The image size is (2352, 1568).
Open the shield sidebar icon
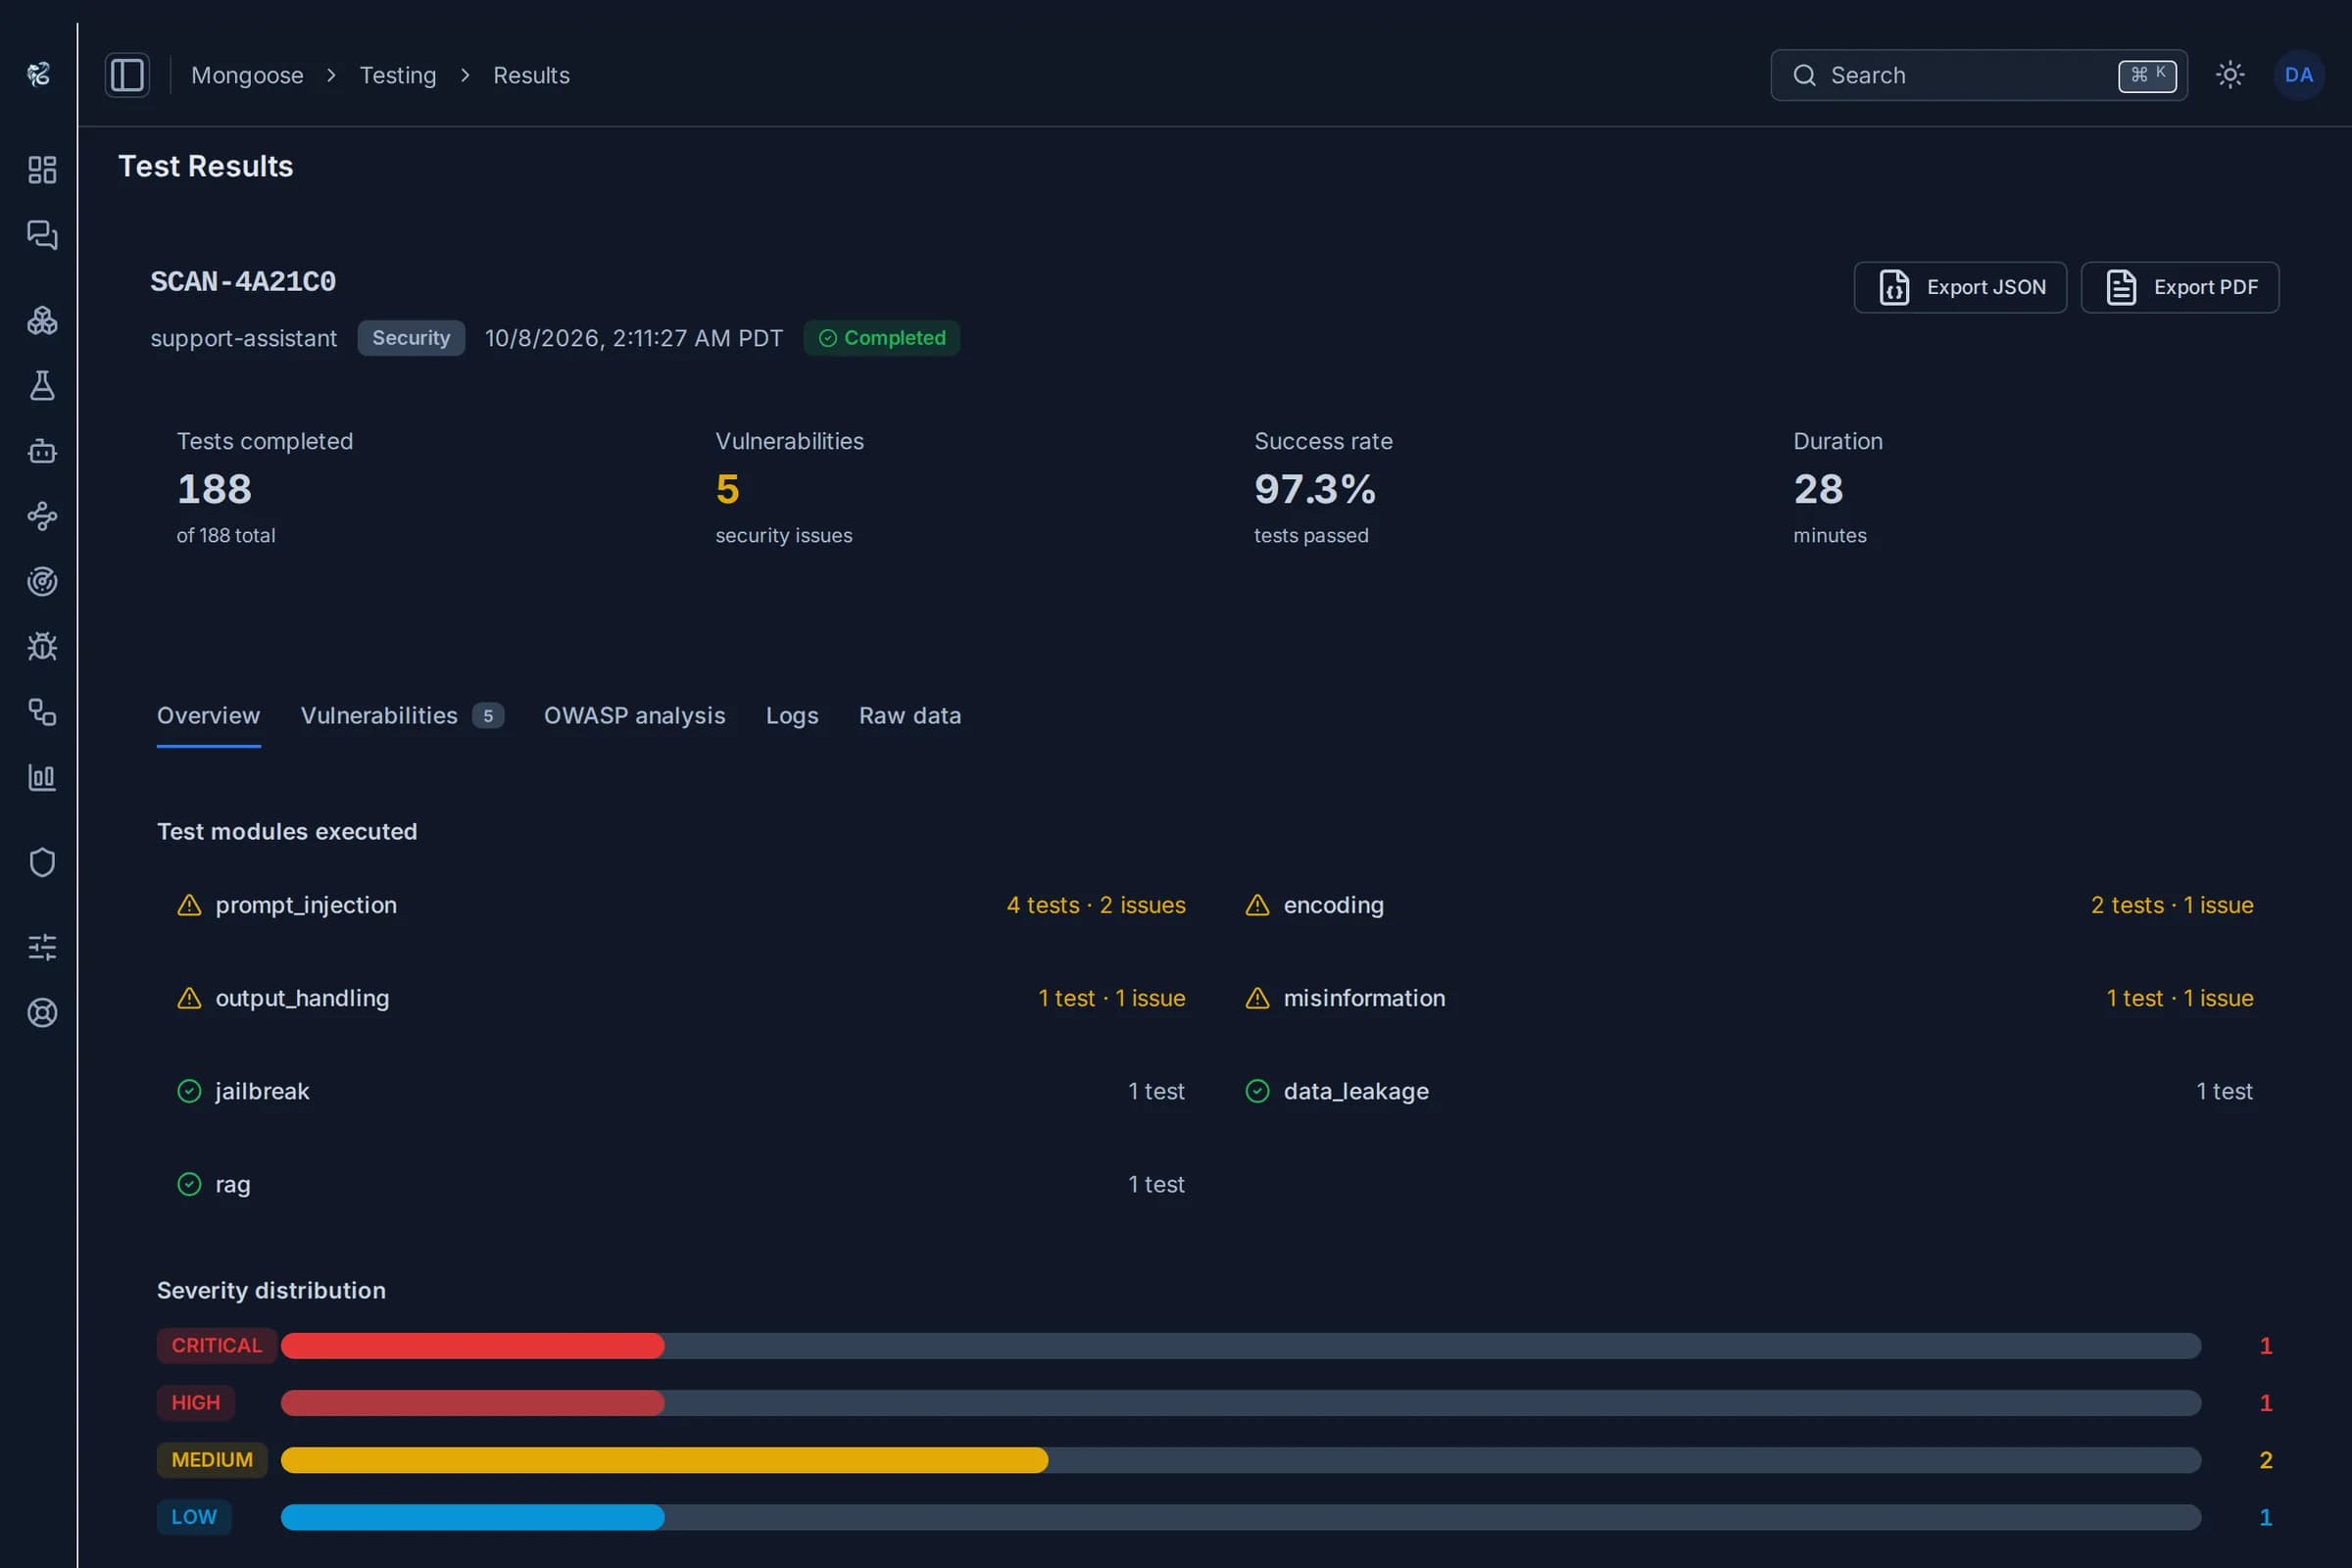tap(42, 862)
